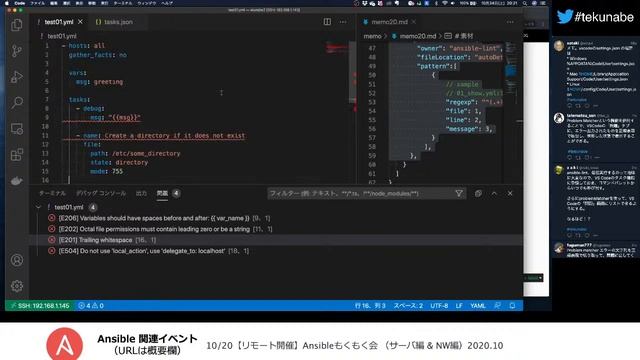
Task: Select the E201 Trailing whitespace error
Action: coord(276,240)
